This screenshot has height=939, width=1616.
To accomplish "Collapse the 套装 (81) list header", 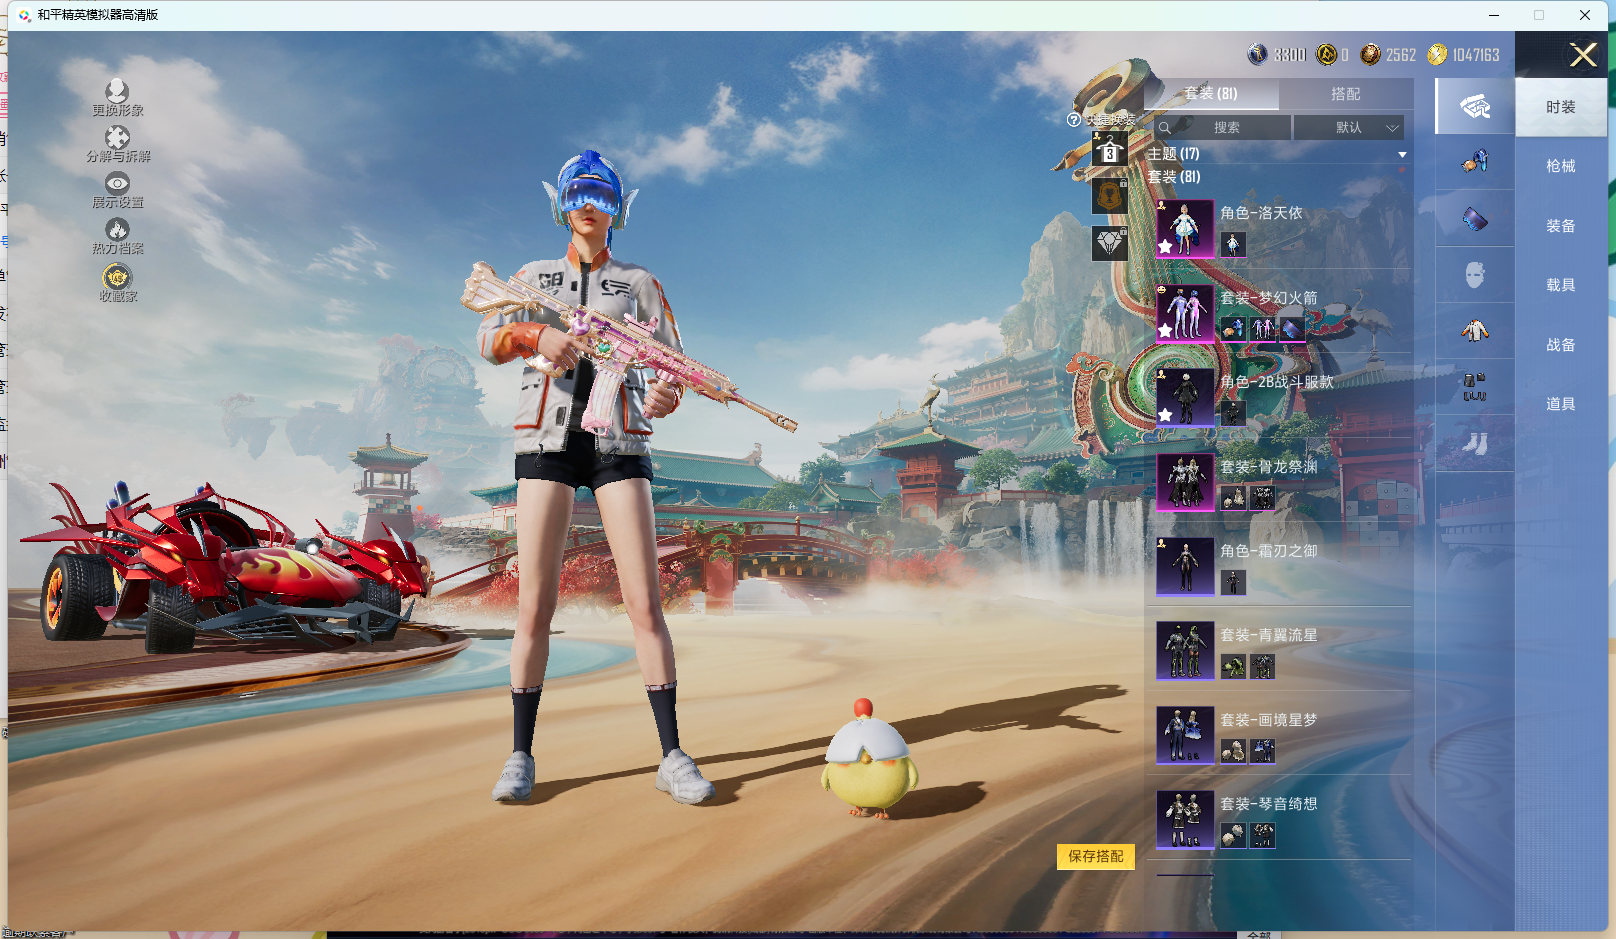I will click(x=1174, y=177).
